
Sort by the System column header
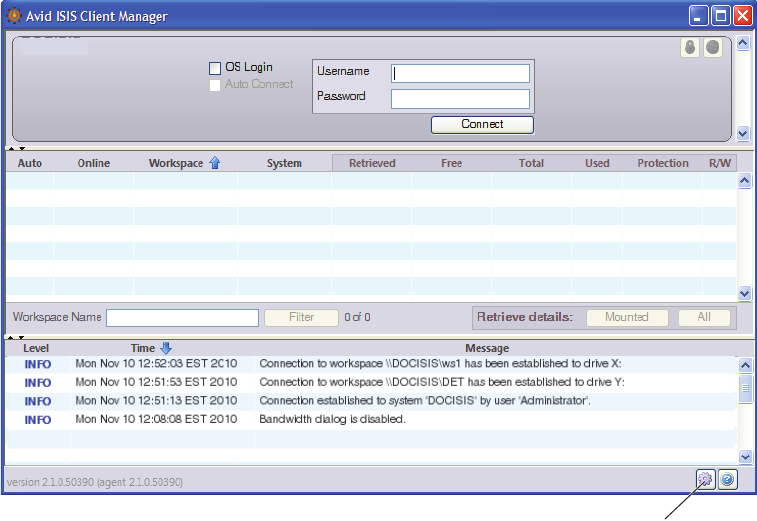point(284,163)
